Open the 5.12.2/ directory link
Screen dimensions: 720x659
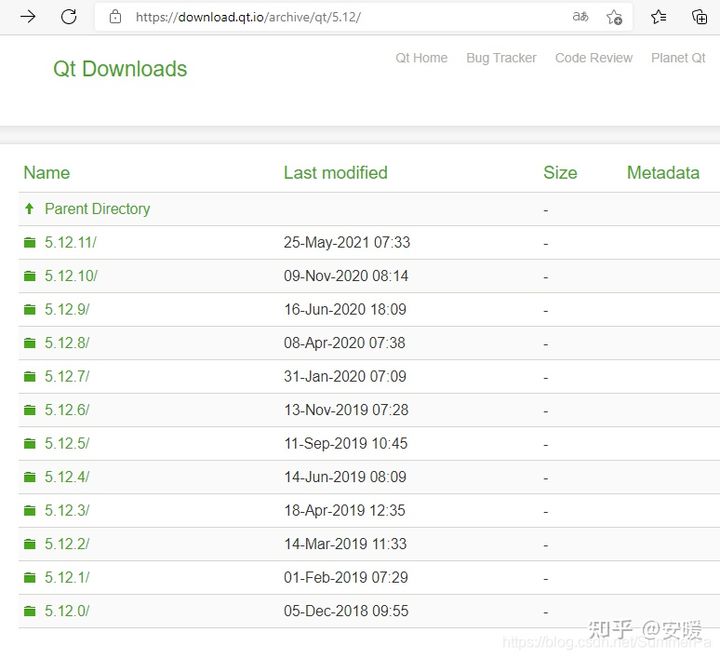pos(67,544)
